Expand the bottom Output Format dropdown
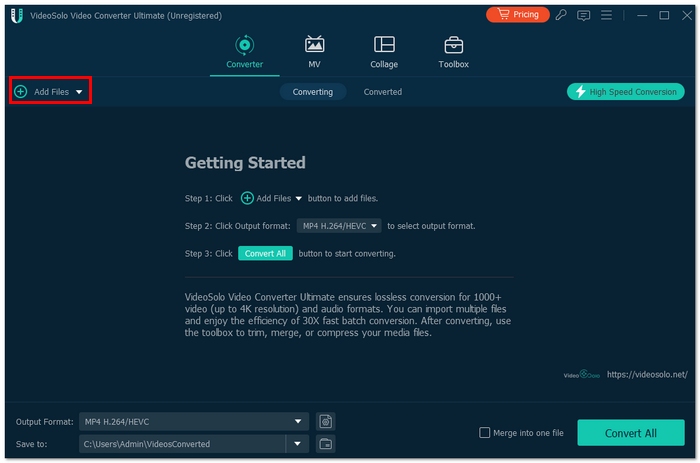 (x=297, y=422)
